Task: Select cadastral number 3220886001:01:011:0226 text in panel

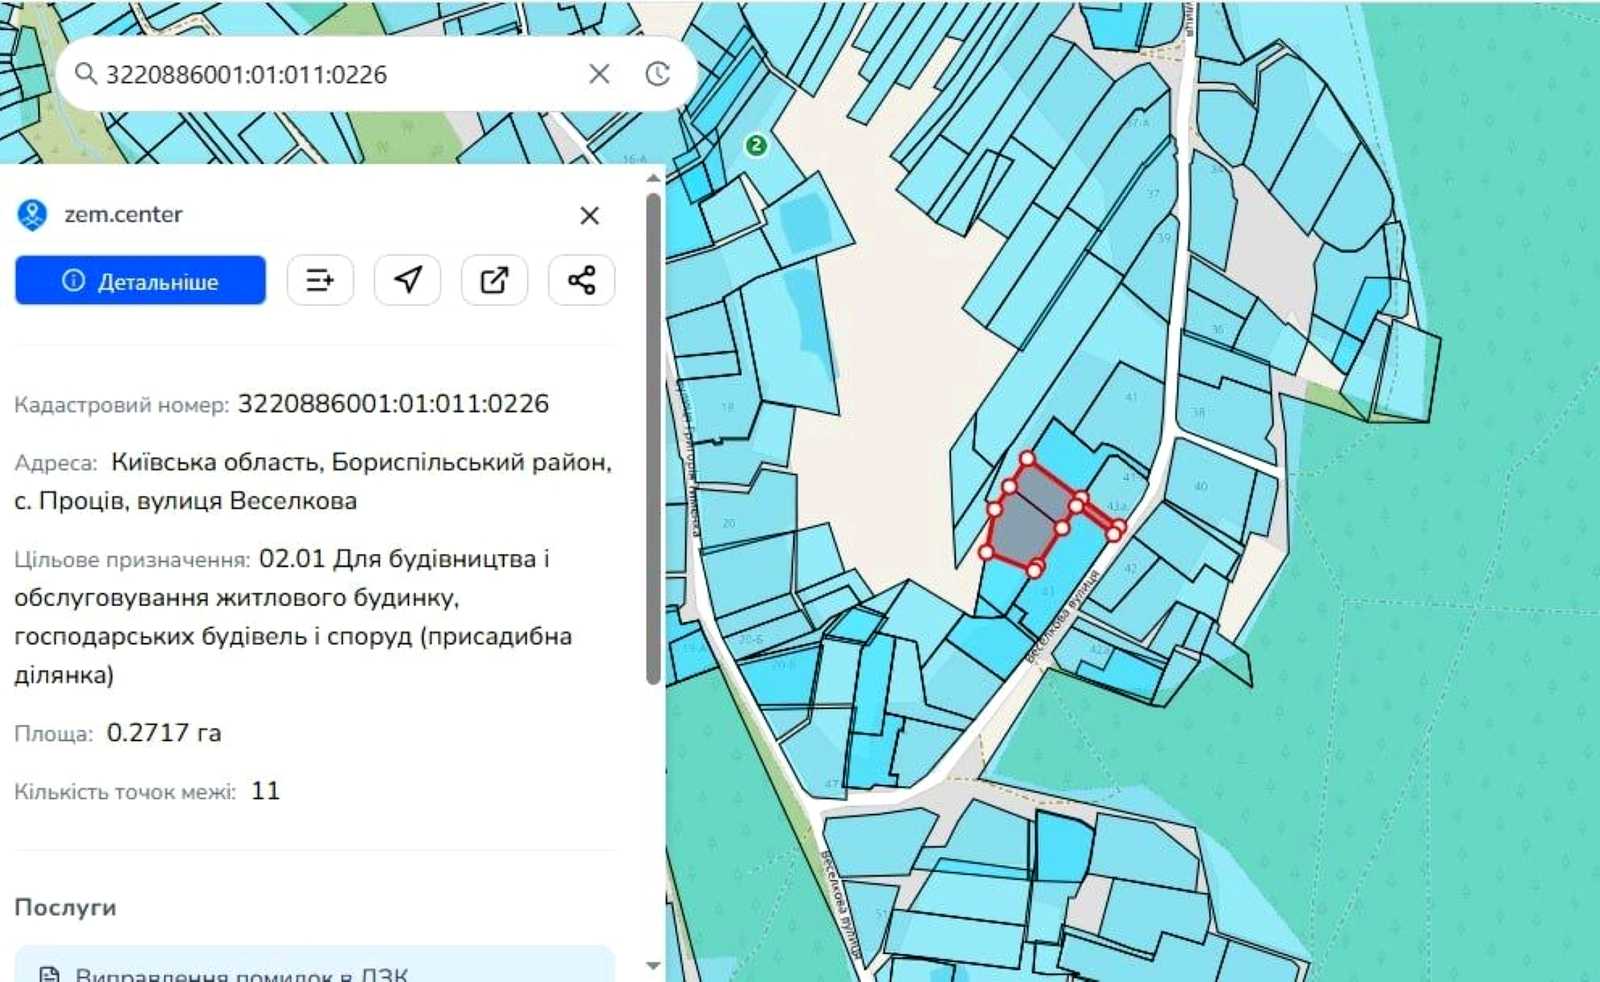Action: coord(393,404)
